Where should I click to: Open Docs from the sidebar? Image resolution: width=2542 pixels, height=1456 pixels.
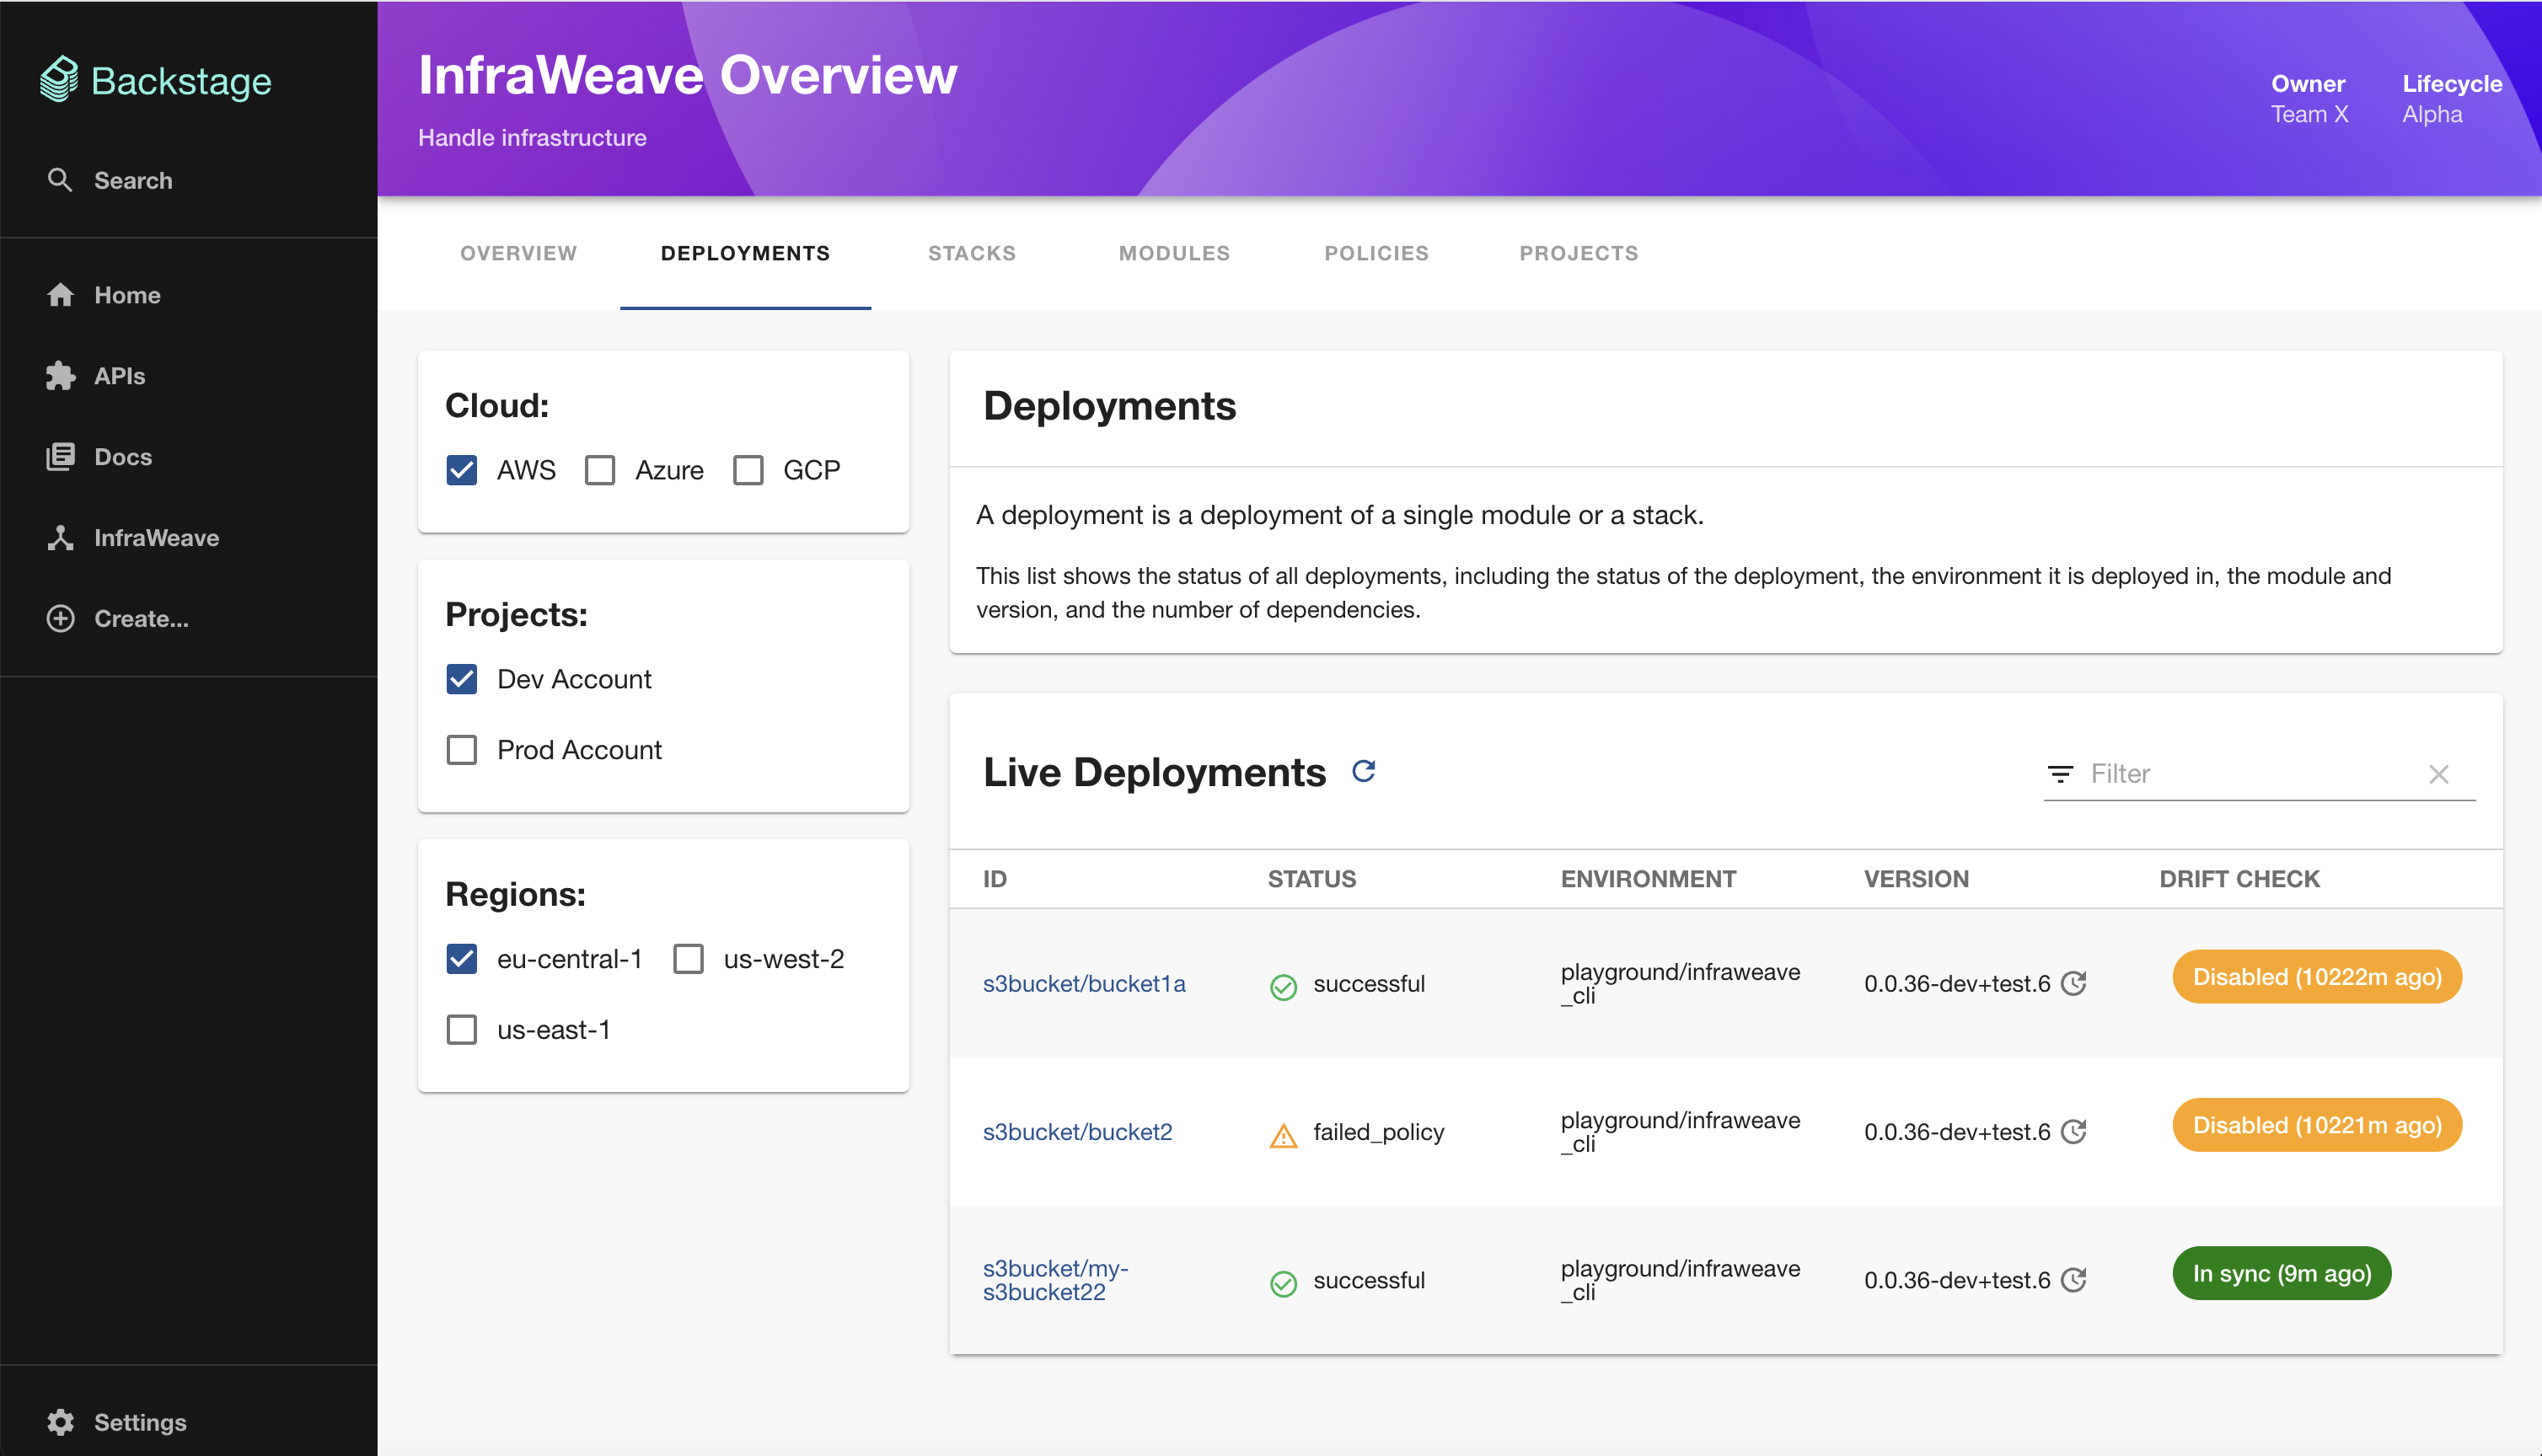point(123,457)
